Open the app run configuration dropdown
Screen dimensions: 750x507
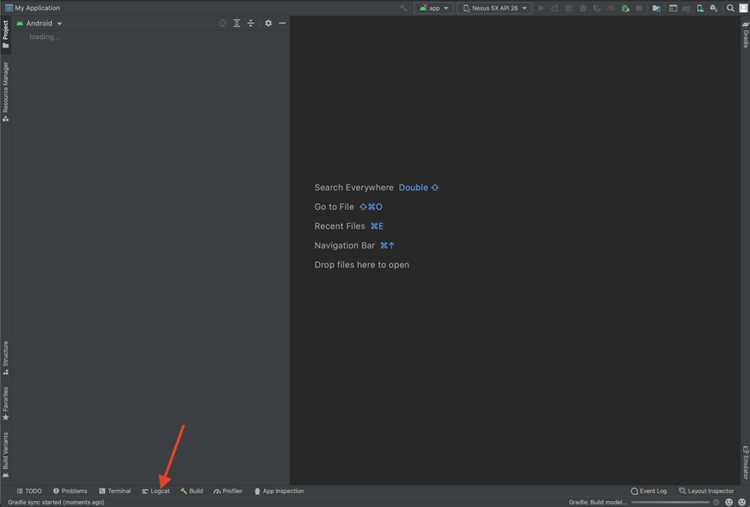434,8
